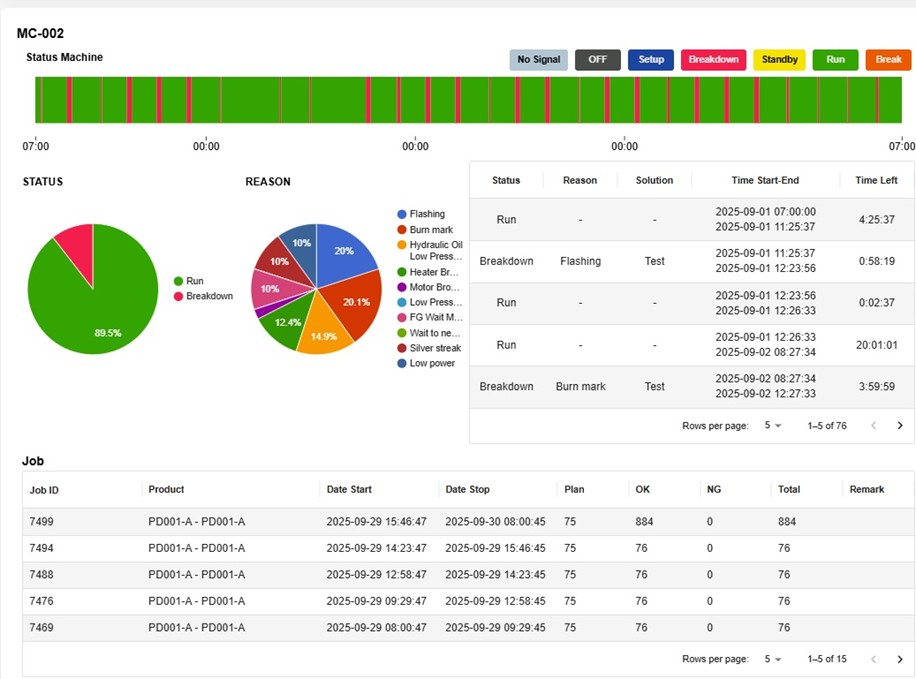Click the Breakdown legend marker in Status chart
This screenshot has width=916, height=679.
(x=179, y=297)
